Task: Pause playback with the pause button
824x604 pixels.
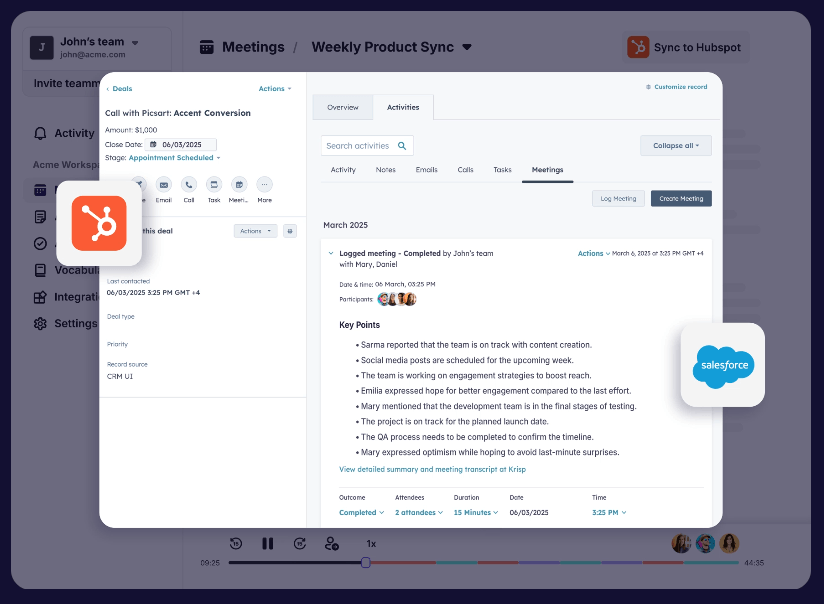Action: 267,544
